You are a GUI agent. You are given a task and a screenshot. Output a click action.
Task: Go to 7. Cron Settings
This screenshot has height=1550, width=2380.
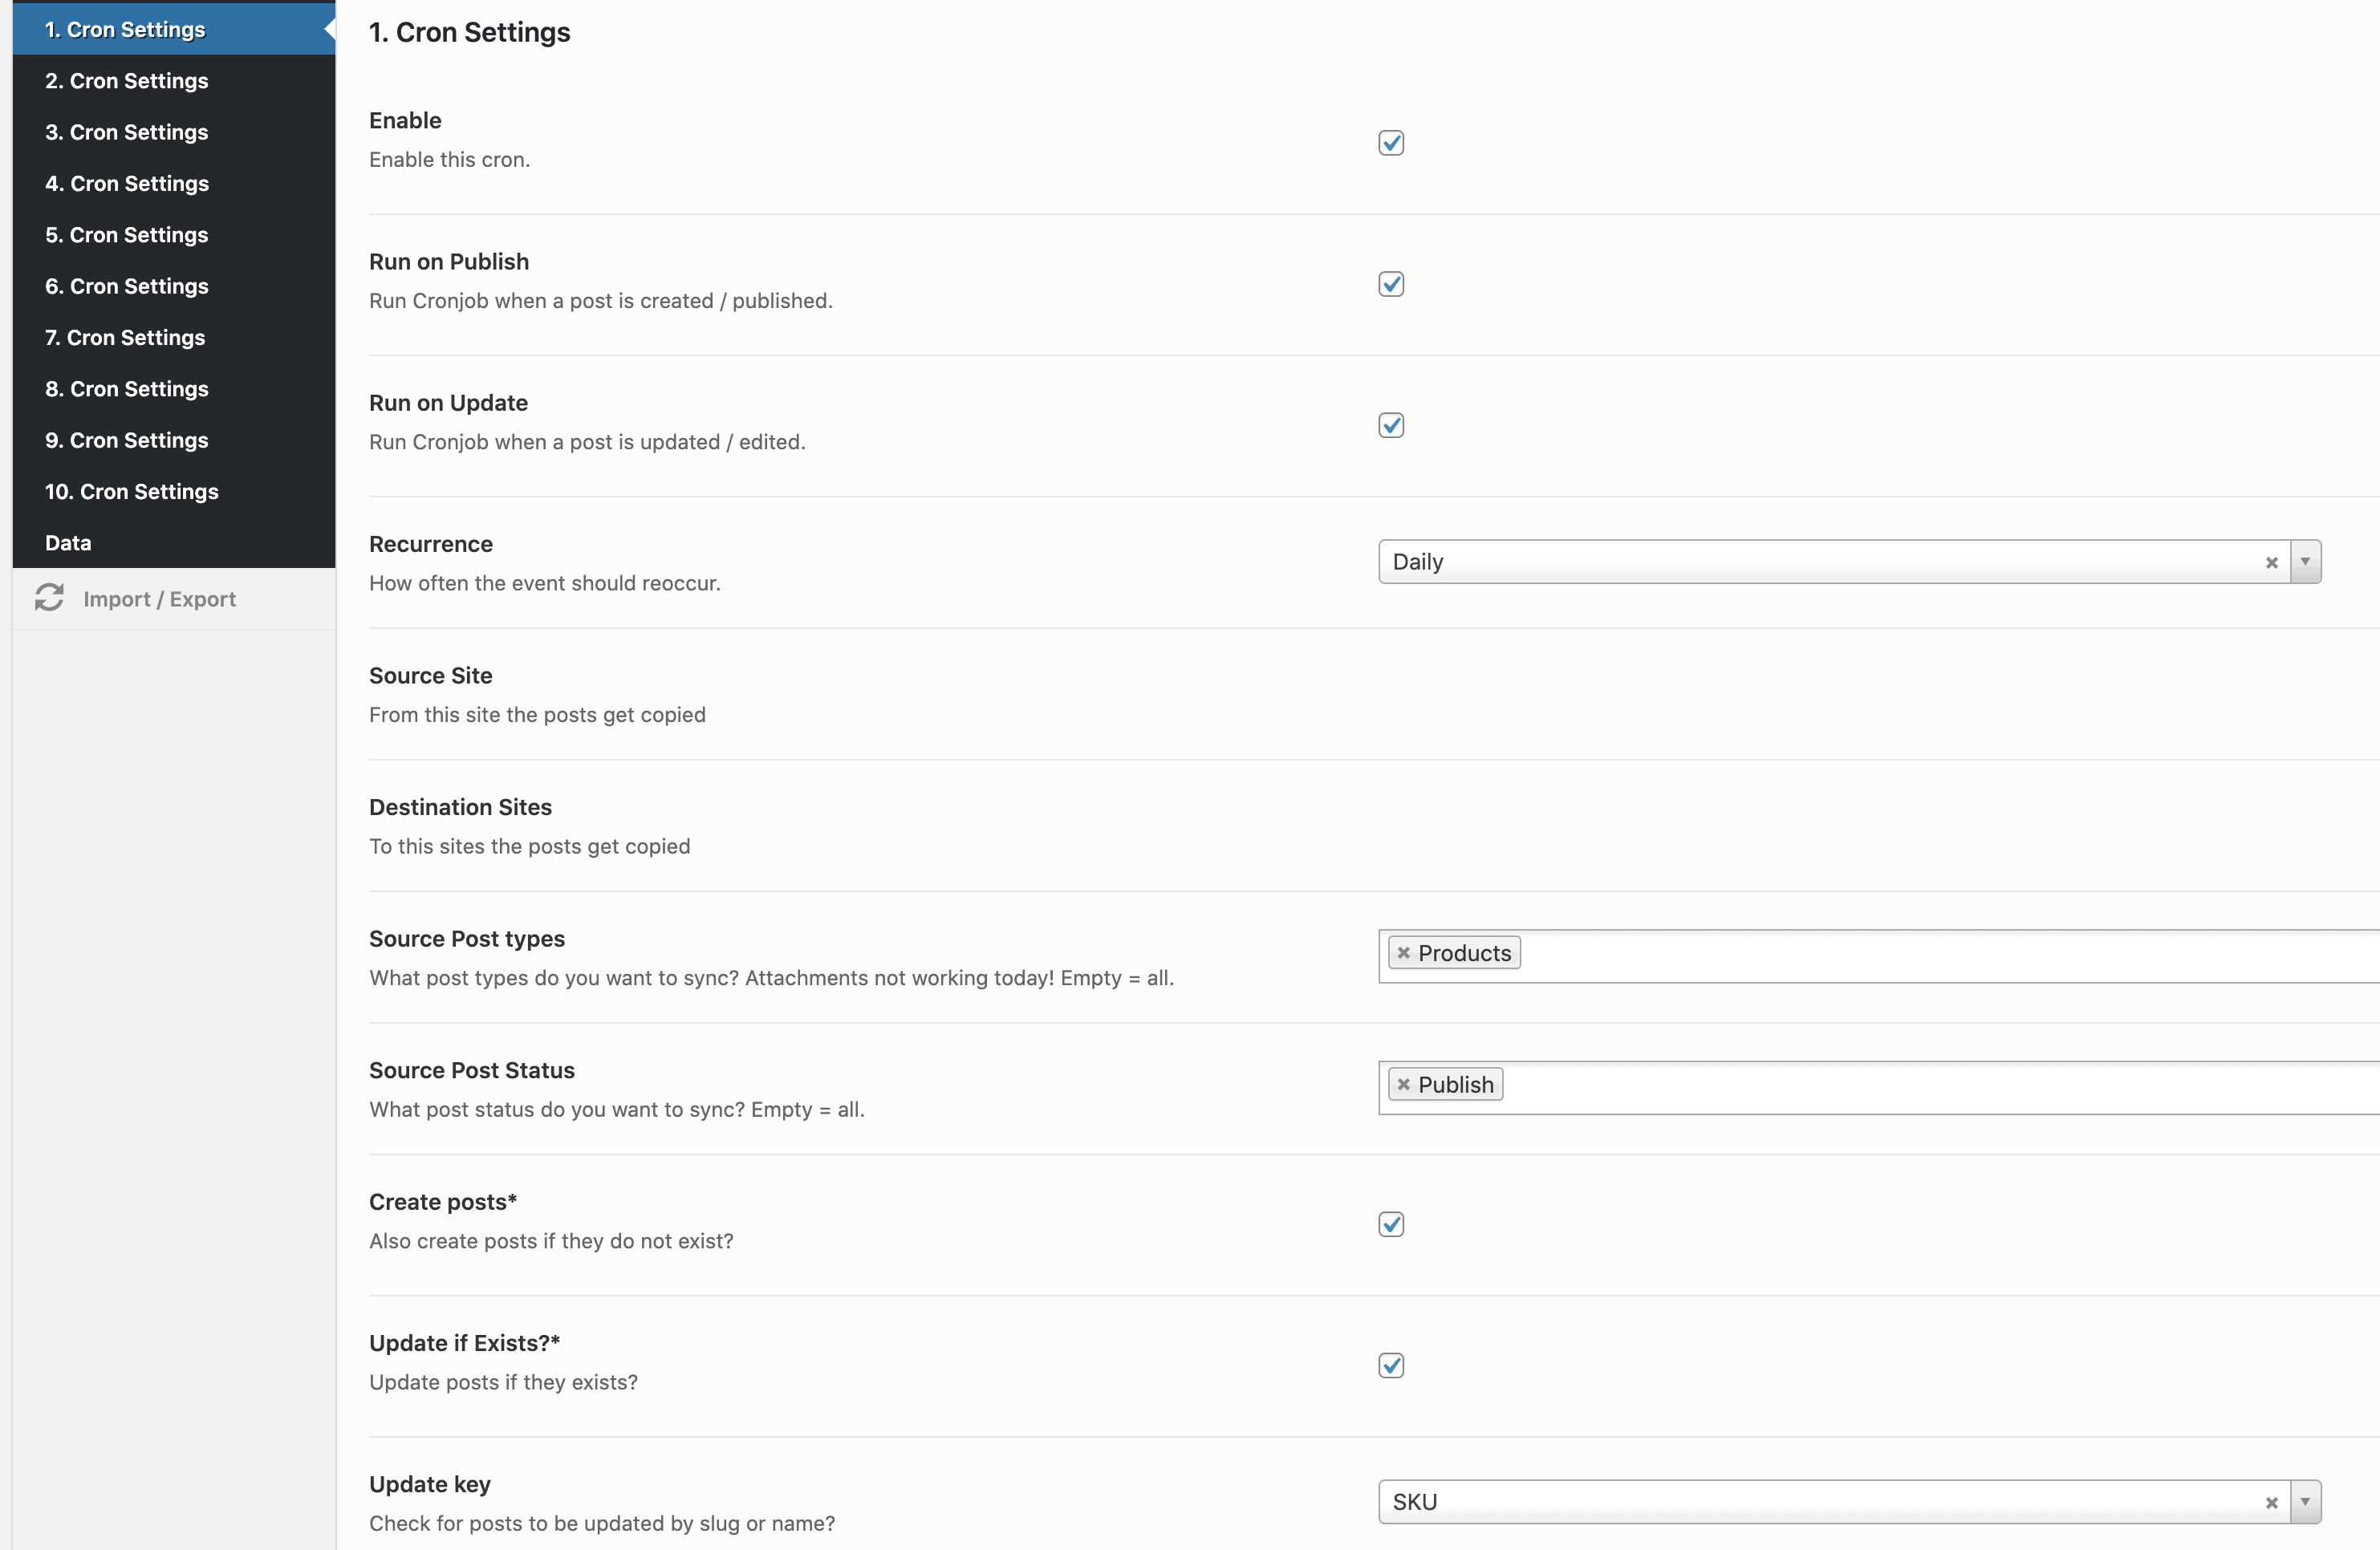click(124, 337)
